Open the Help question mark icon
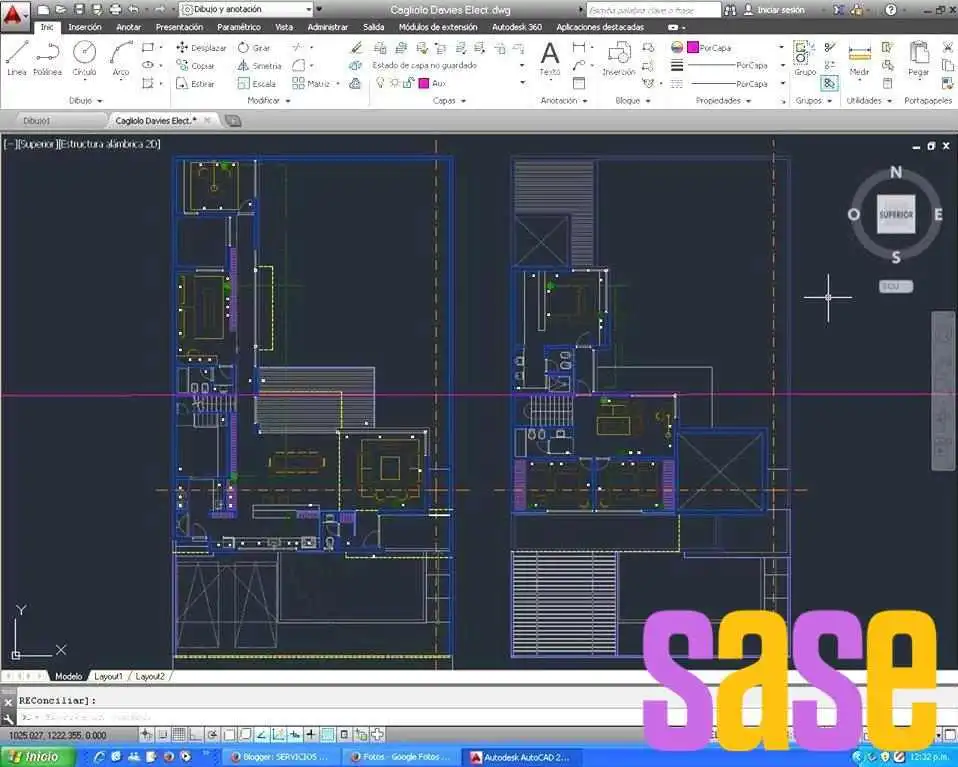Screen dimensions: 958x767 tap(891, 10)
